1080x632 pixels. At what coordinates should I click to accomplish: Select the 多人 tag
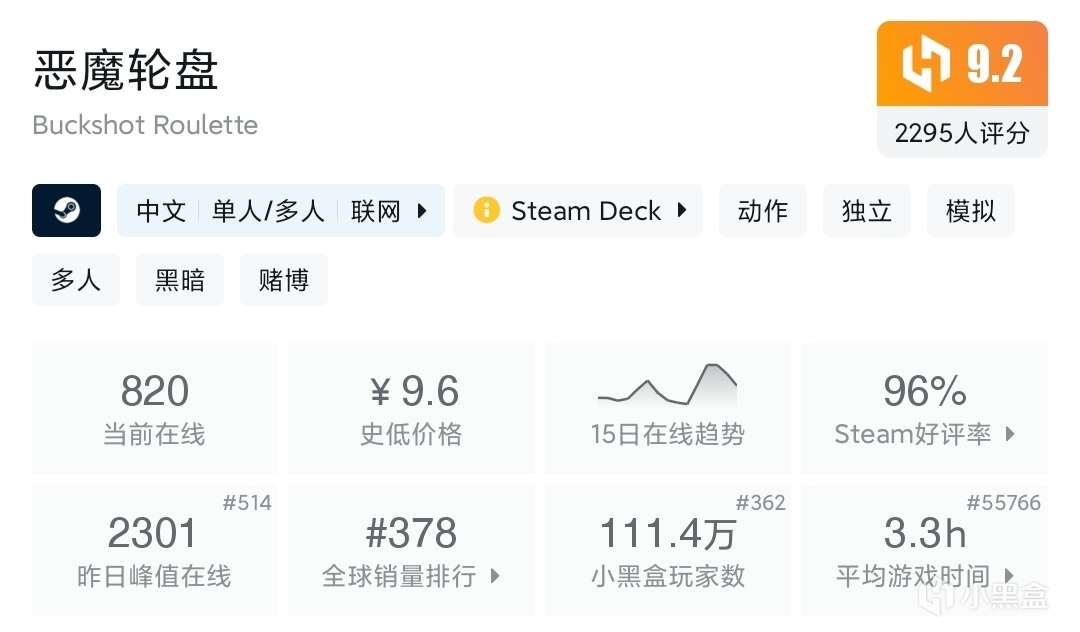tap(75, 280)
